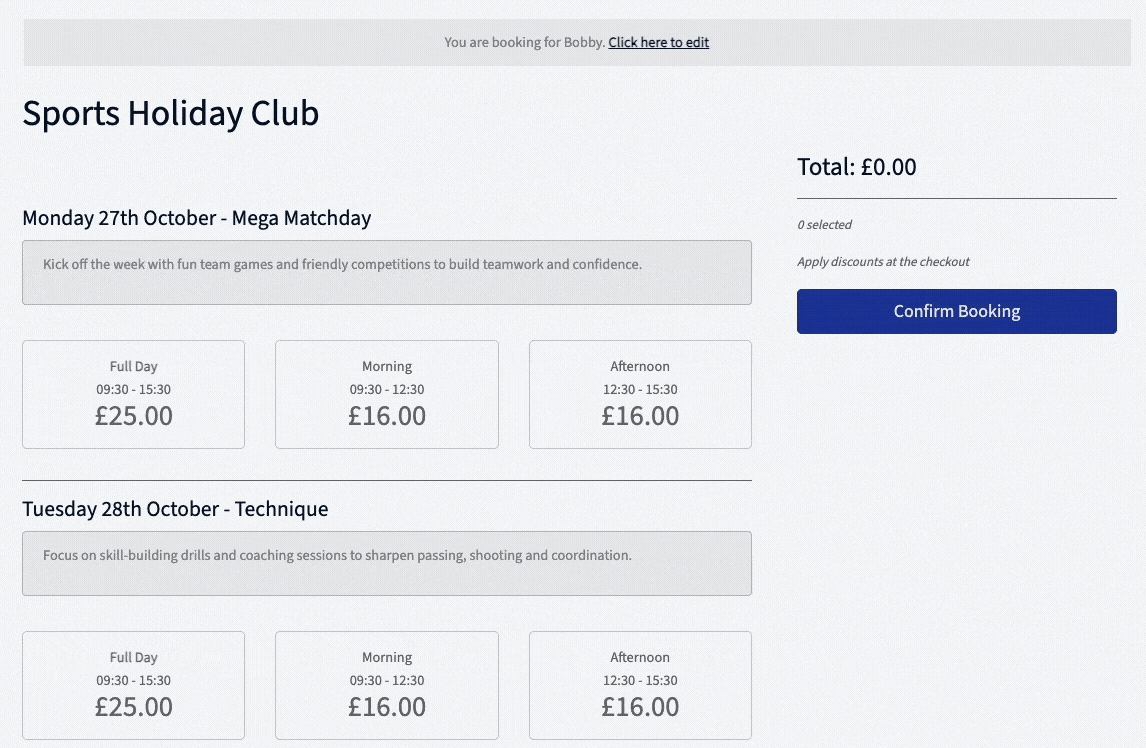The width and height of the screenshot is (1146, 748).
Task: Click the "Click here to edit" link
Action: point(658,42)
